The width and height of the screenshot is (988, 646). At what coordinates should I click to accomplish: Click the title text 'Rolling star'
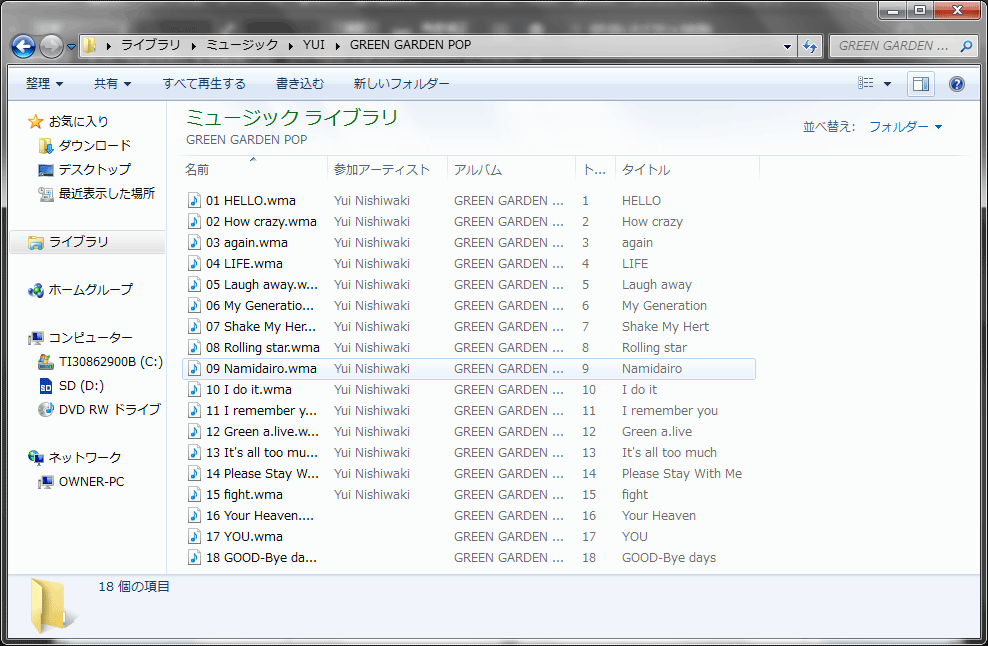654,347
